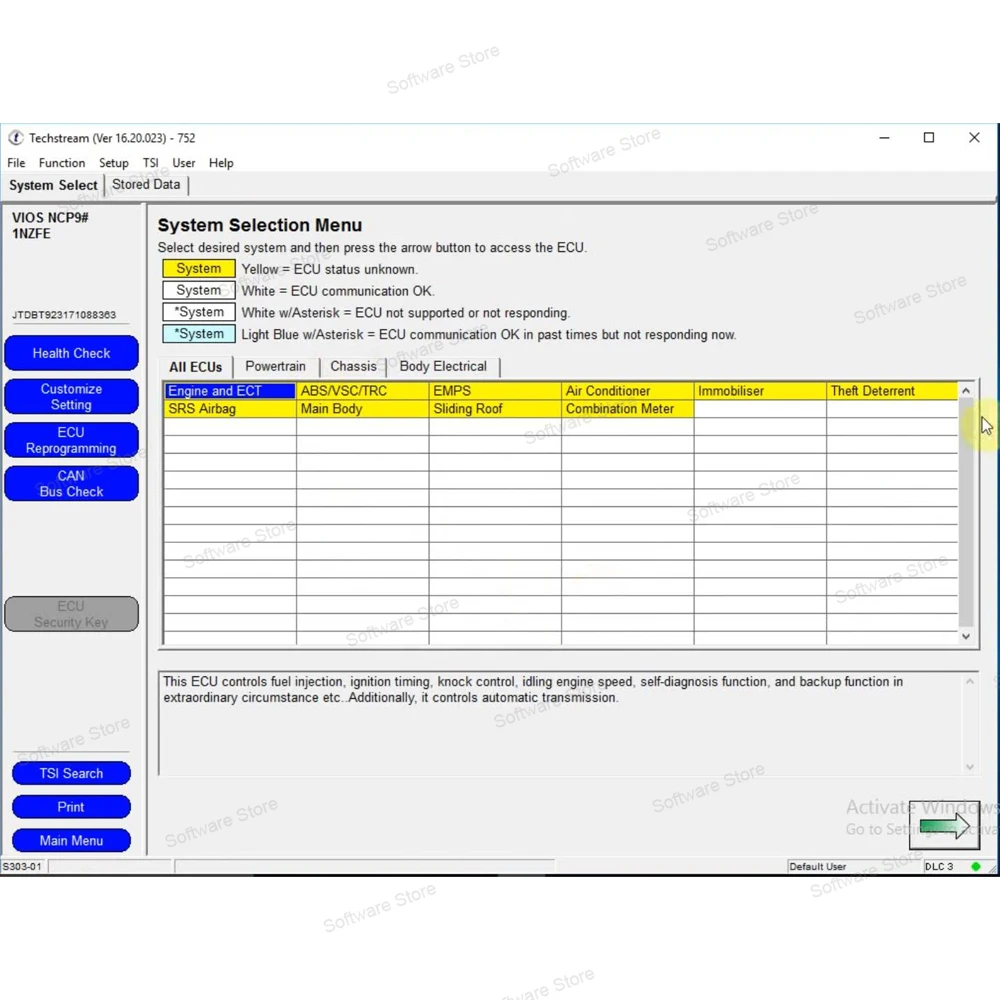Select the Main Body system cell
Image resolution: width=1000 pixels, height=1000 pixels.
tap(362, 409)
